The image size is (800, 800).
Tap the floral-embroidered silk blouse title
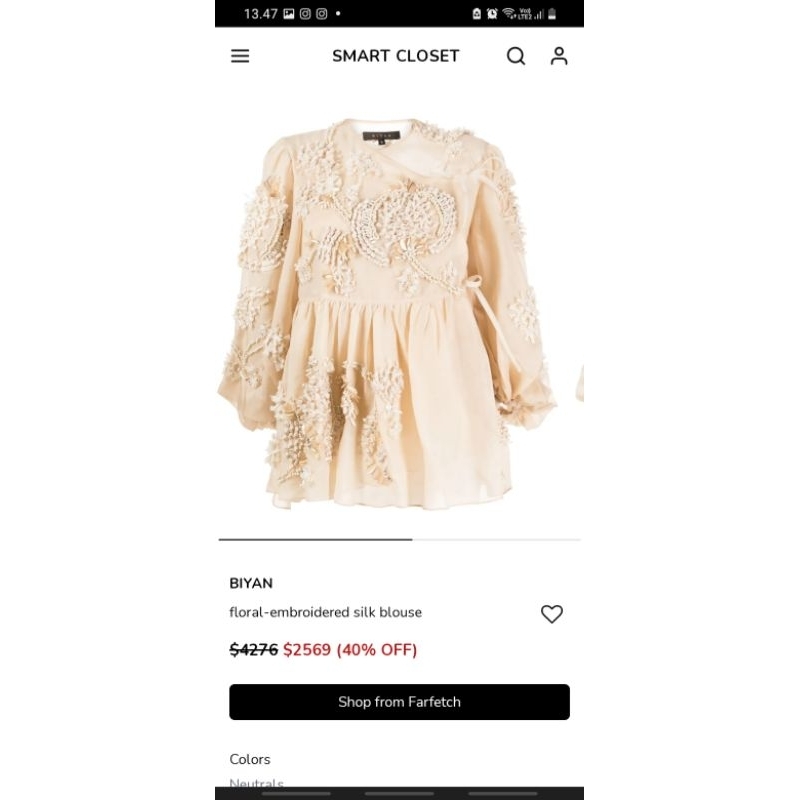pyautogui.click(x=326, y=612)
